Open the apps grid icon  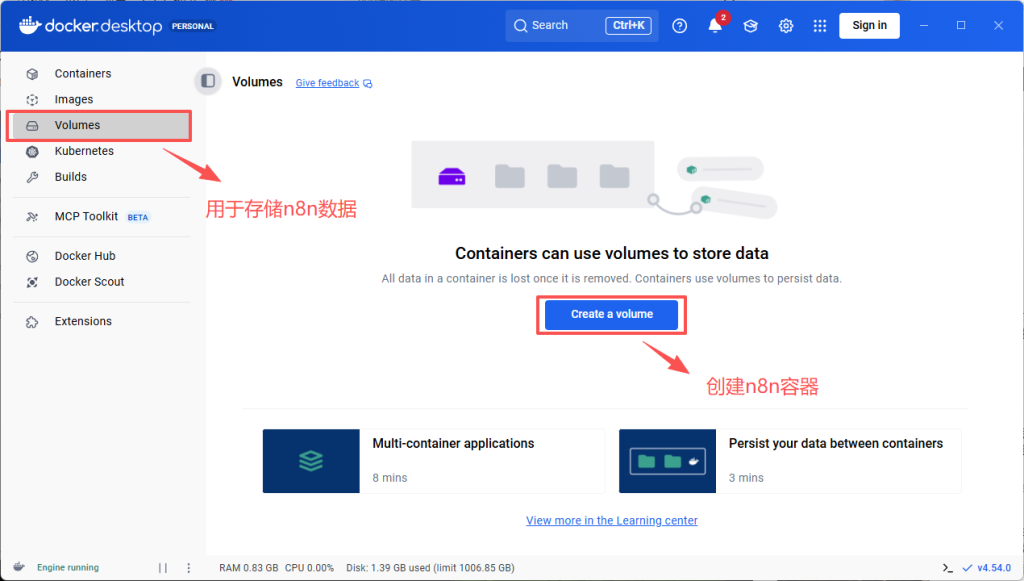click(820, 26)
